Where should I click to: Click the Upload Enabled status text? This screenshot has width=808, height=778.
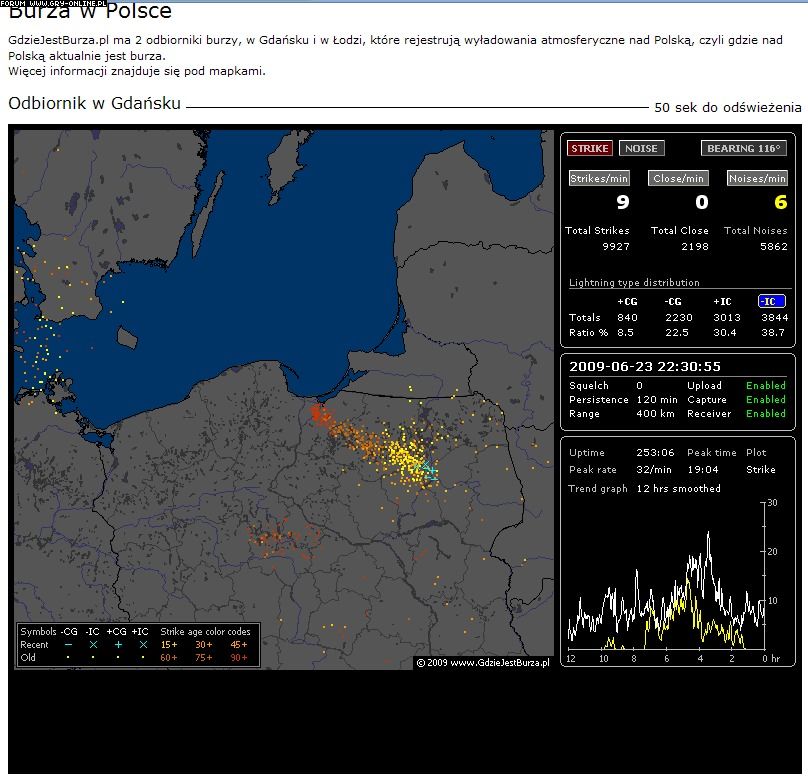pos(765,386)
